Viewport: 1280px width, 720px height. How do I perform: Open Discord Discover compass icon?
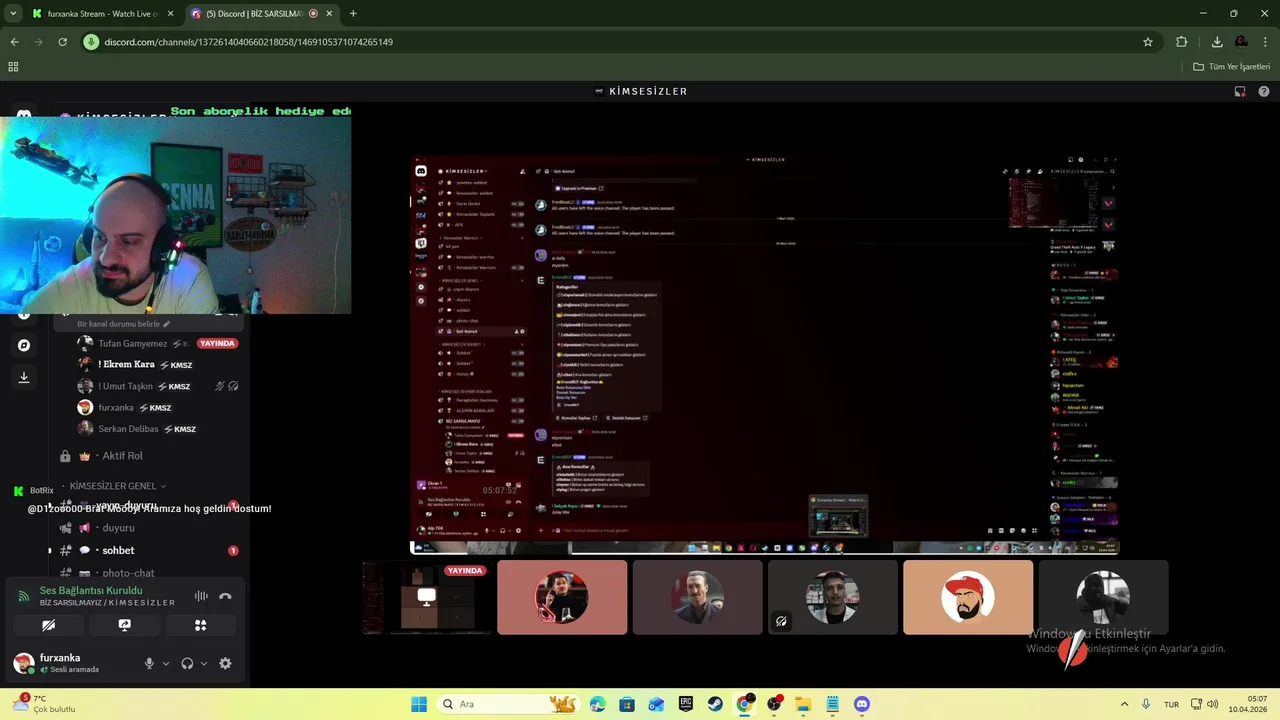[24, 345]
